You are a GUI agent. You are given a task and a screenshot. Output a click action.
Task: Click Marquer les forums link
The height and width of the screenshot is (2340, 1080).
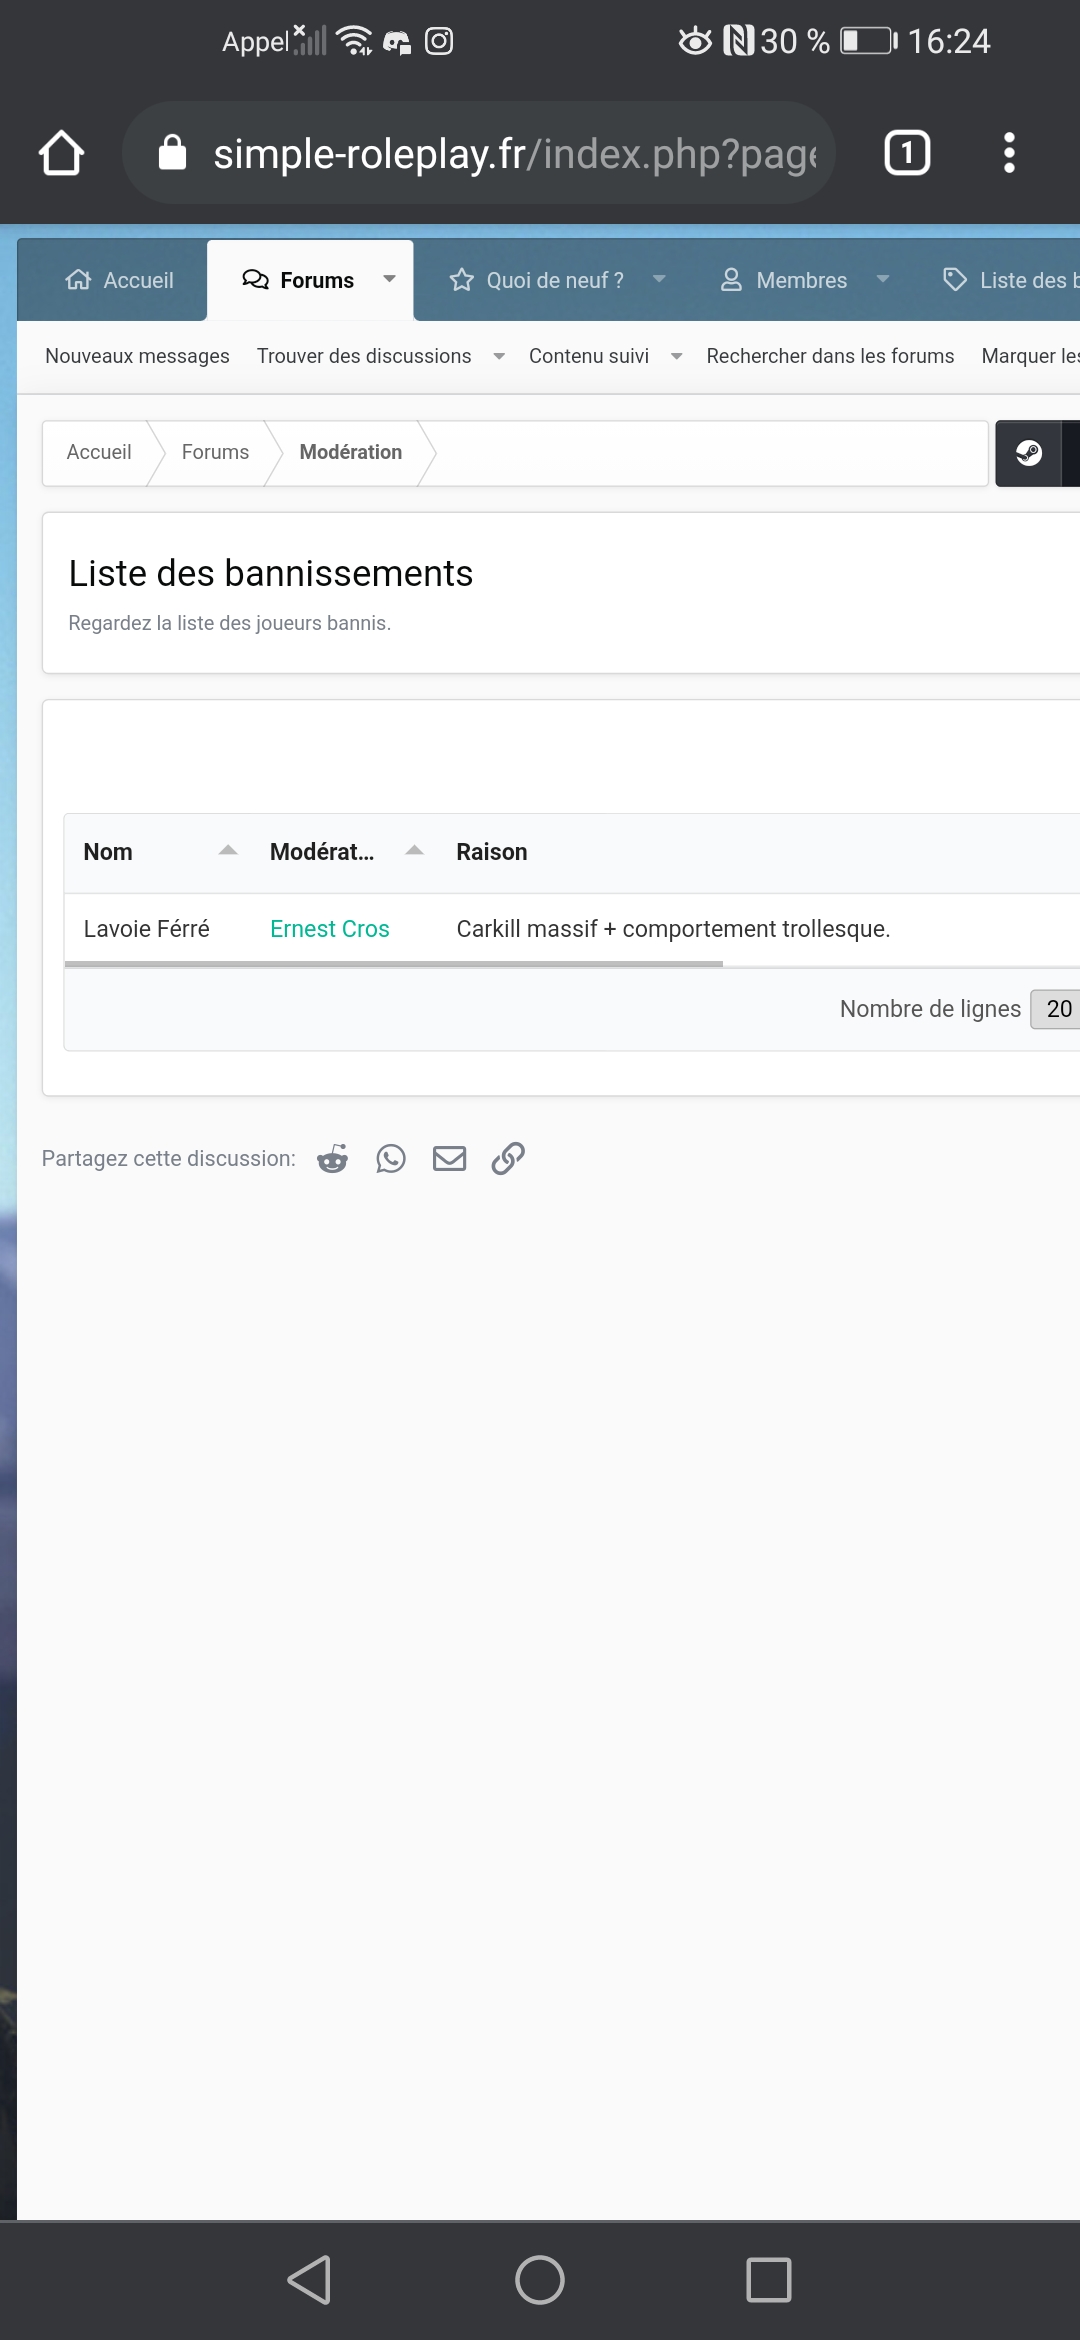pos(1030,356)
